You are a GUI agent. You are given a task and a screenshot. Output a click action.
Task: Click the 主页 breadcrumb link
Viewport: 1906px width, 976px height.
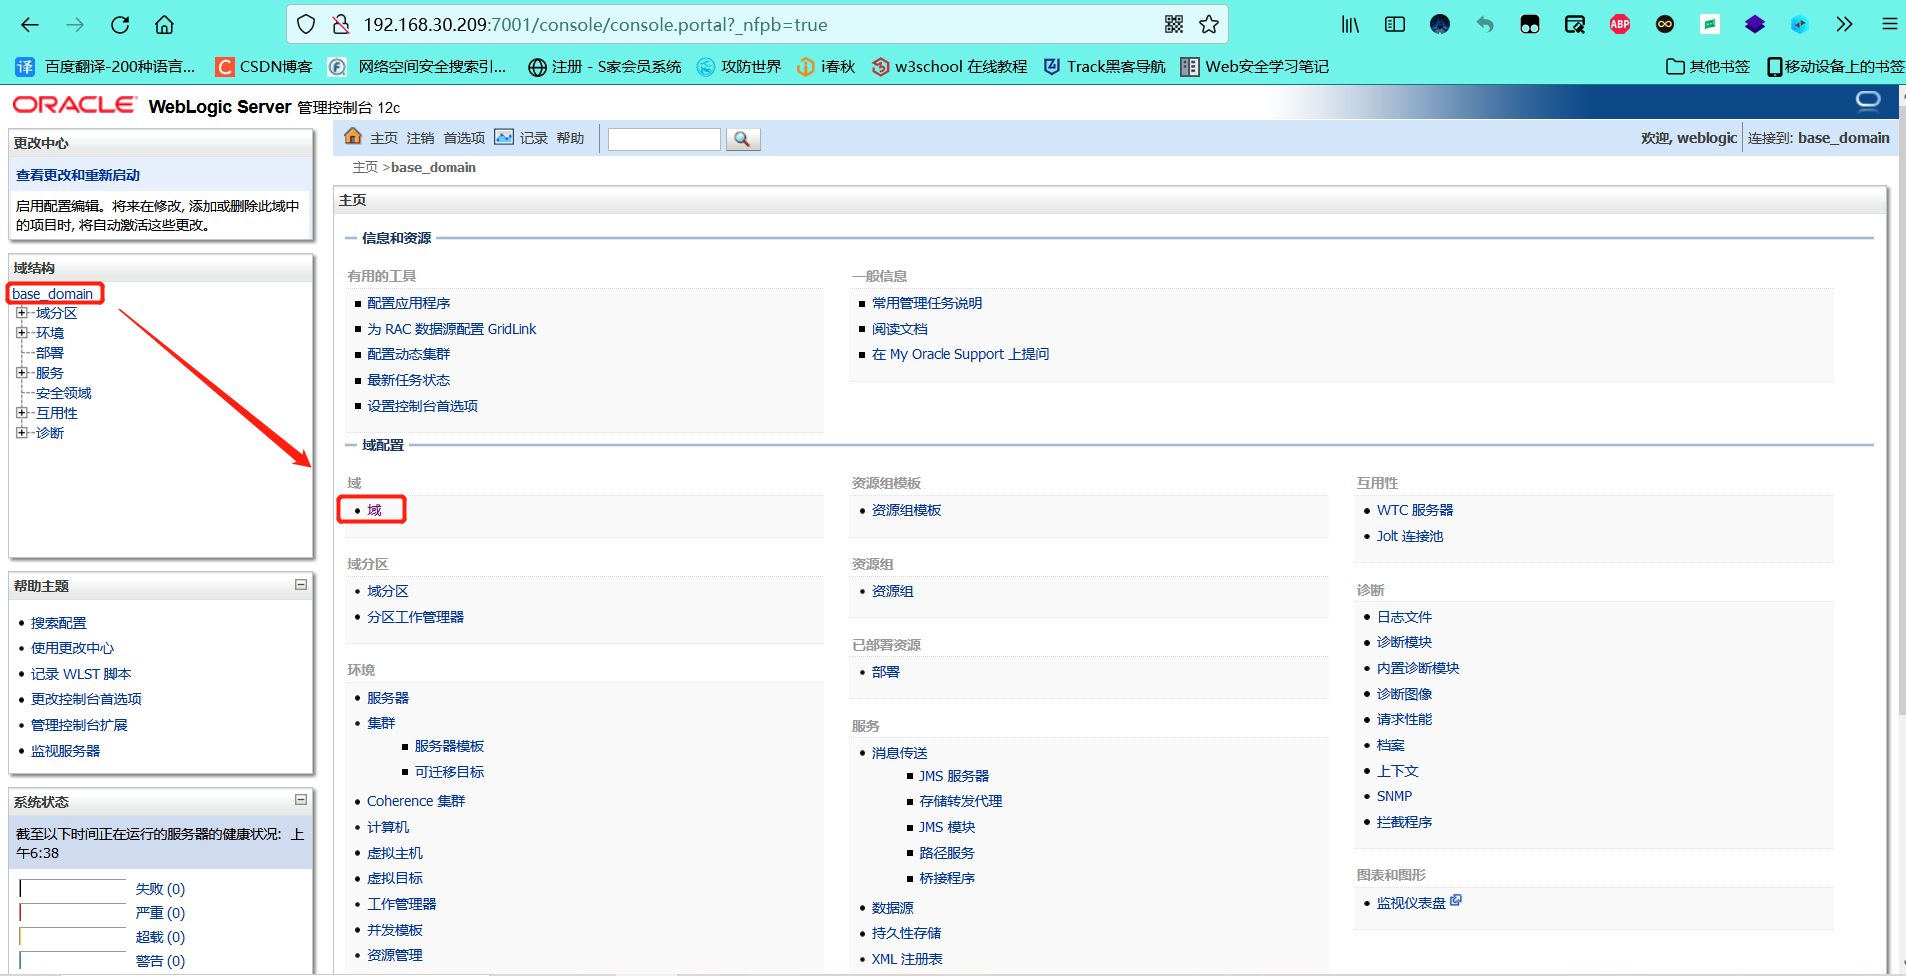coord(365,167)
